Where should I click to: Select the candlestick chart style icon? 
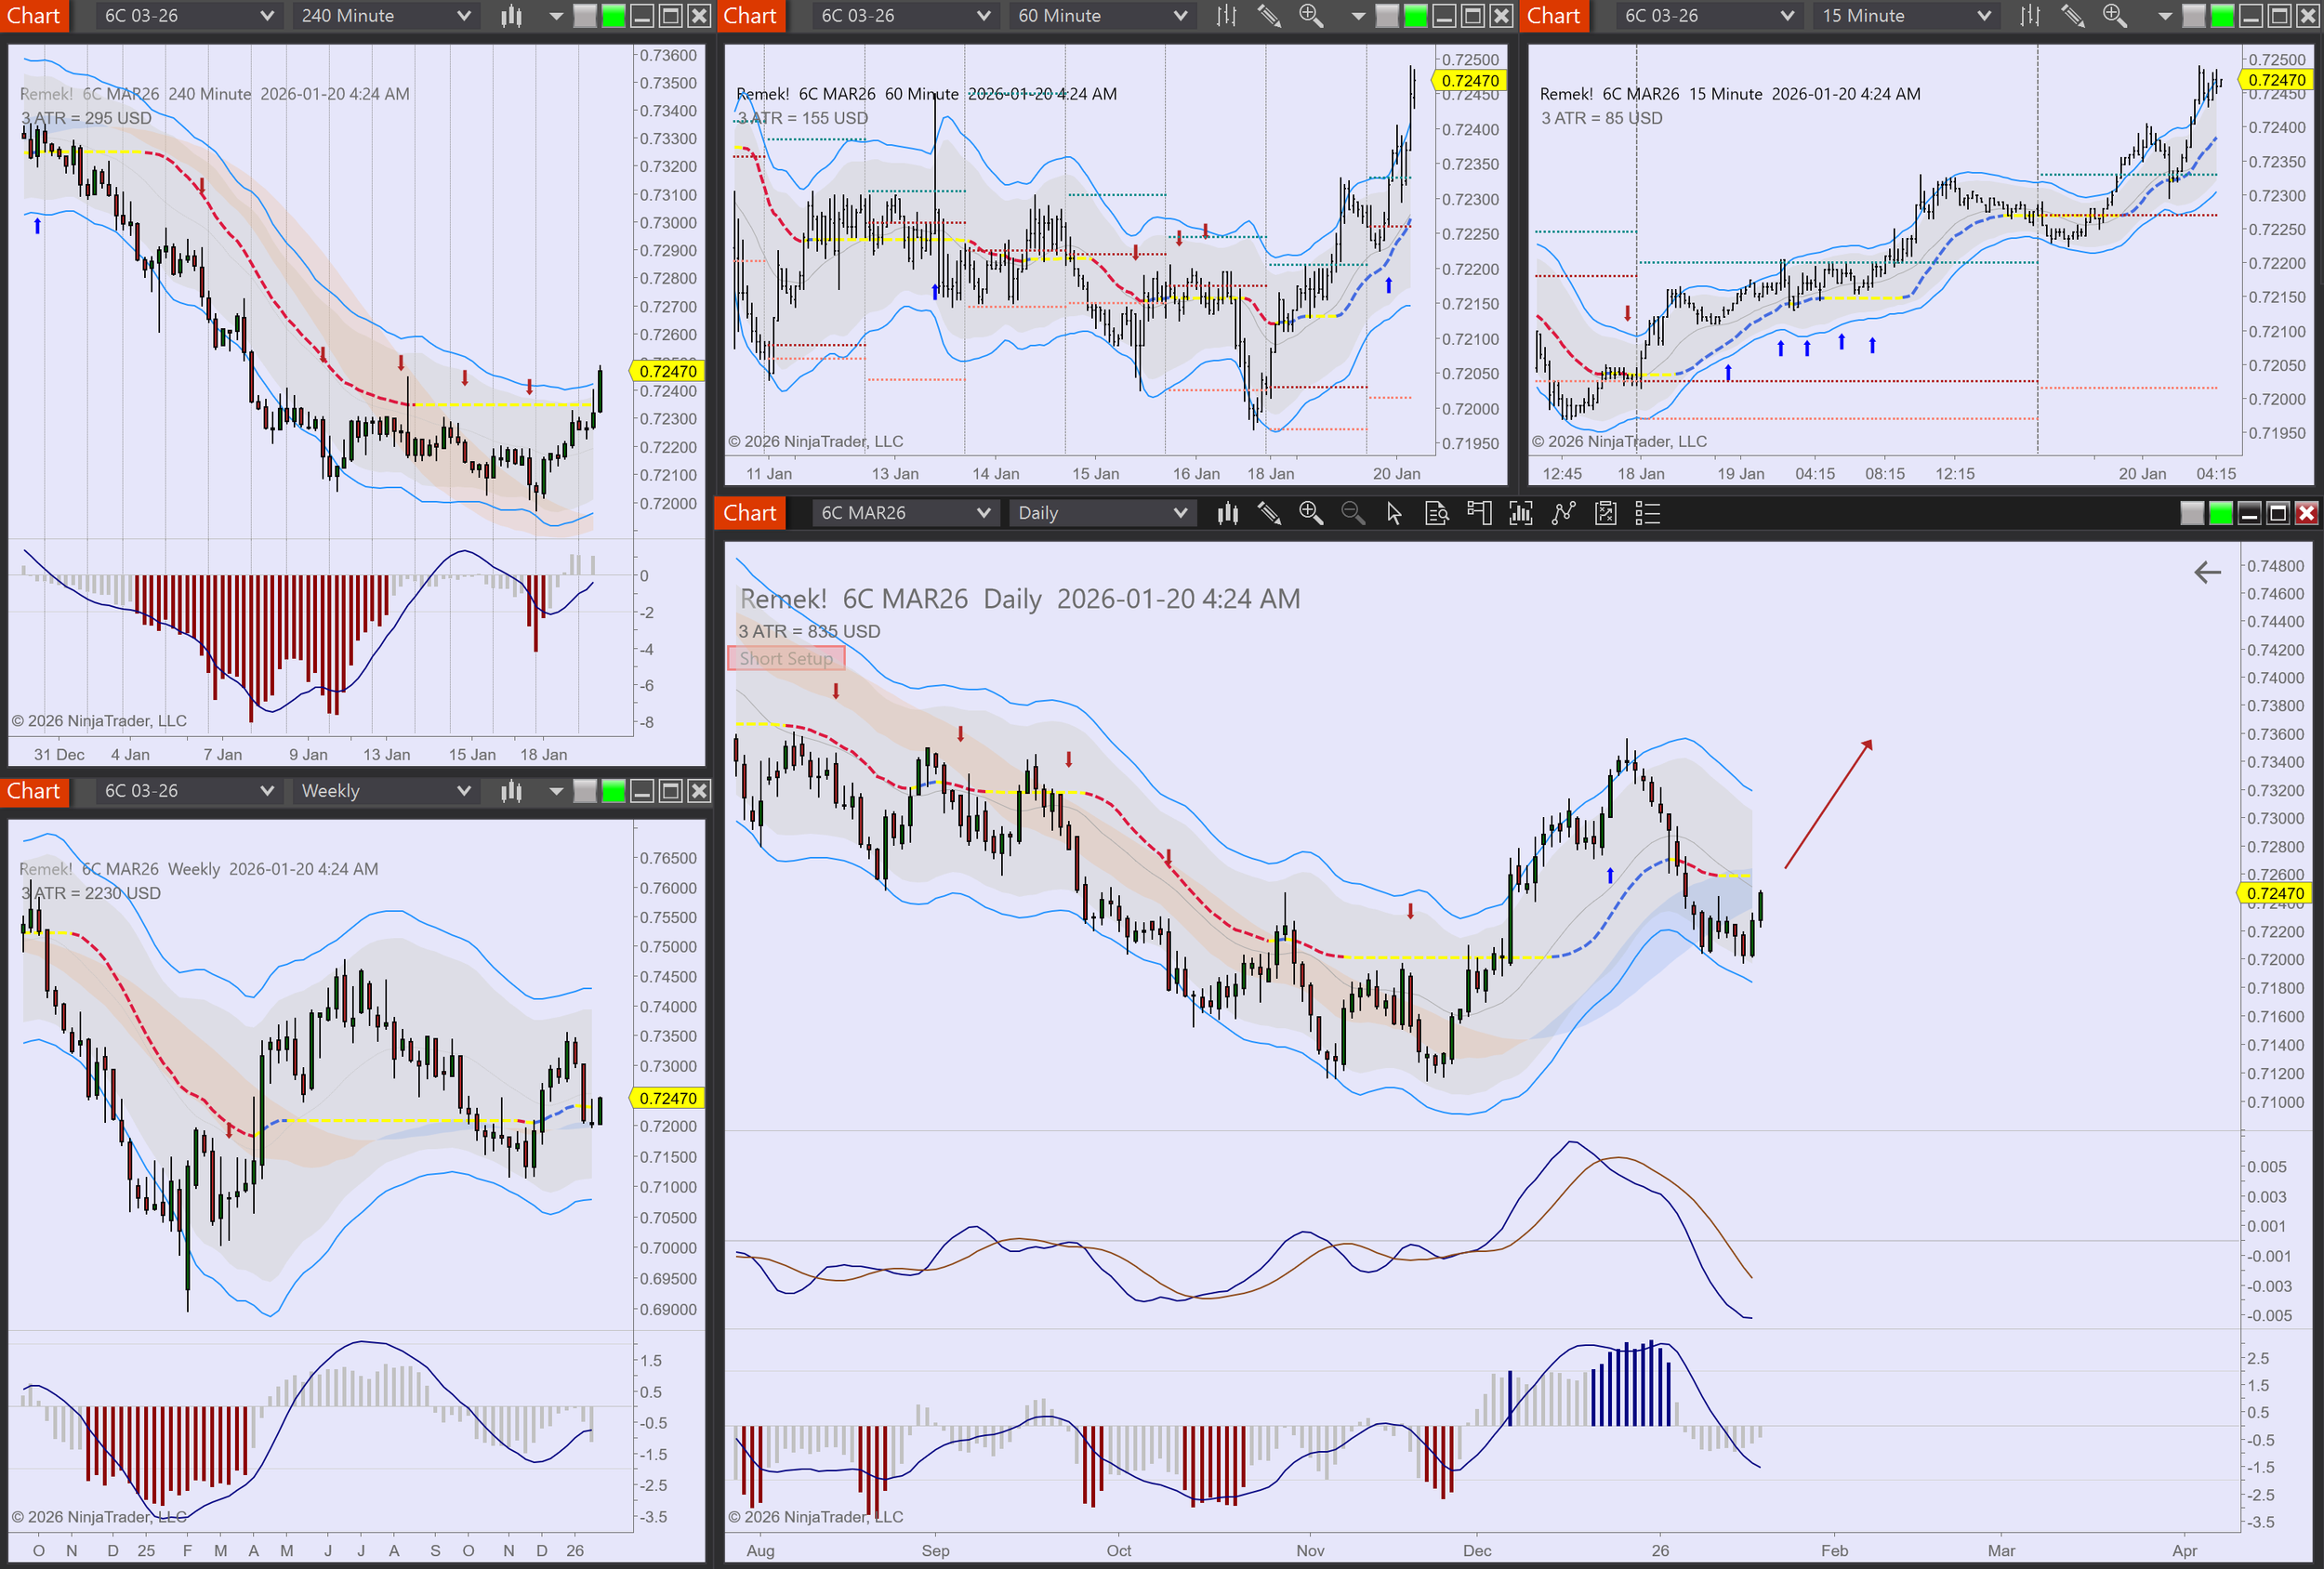1228,513
